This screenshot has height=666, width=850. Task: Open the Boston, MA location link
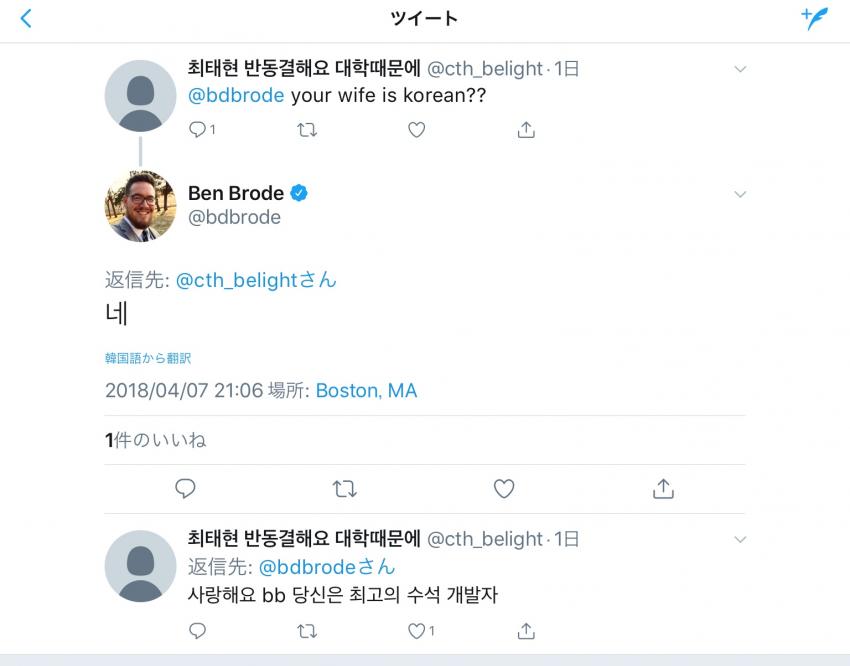click(366, 390)
